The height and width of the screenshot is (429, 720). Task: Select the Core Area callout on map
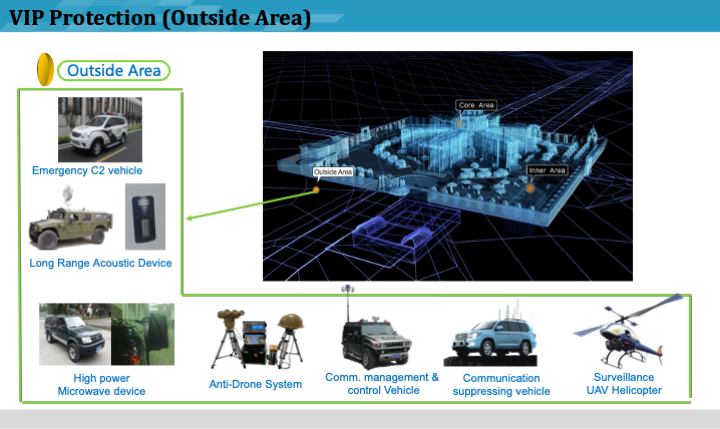point(476,105)
